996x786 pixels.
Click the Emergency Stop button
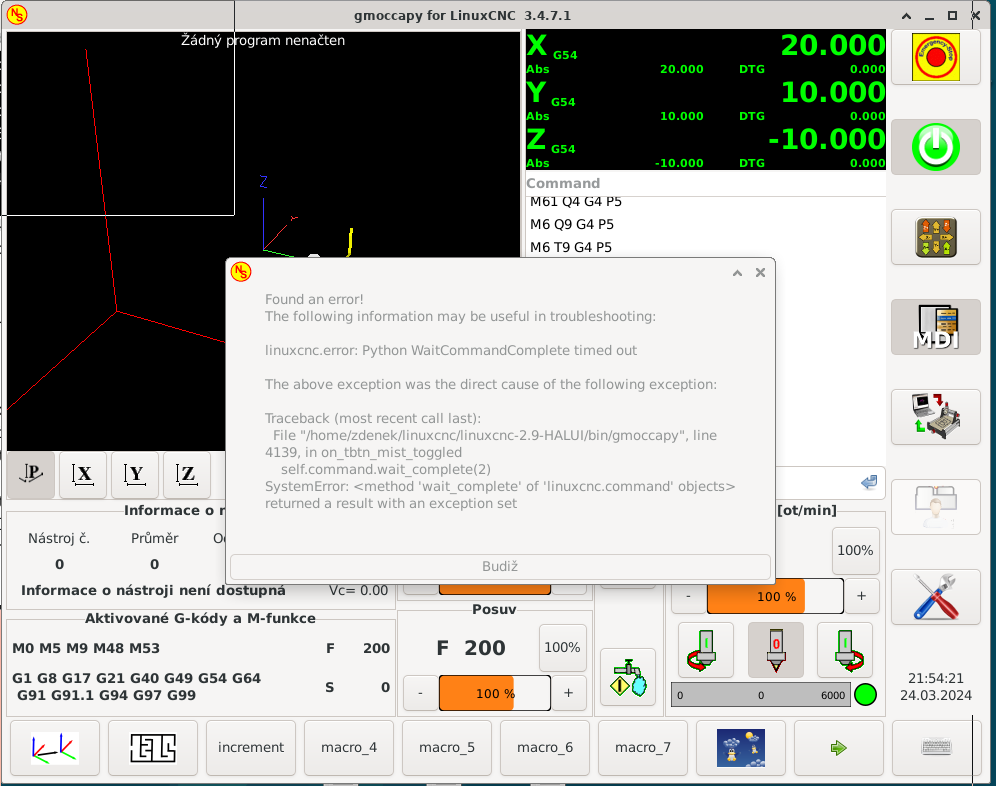[936, 57]
